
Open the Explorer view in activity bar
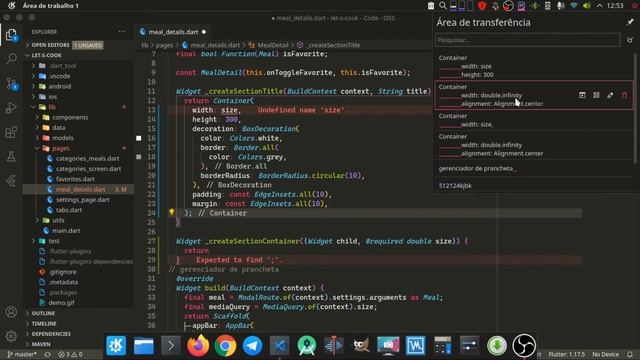pyautogui.click(x=11, y=35)
